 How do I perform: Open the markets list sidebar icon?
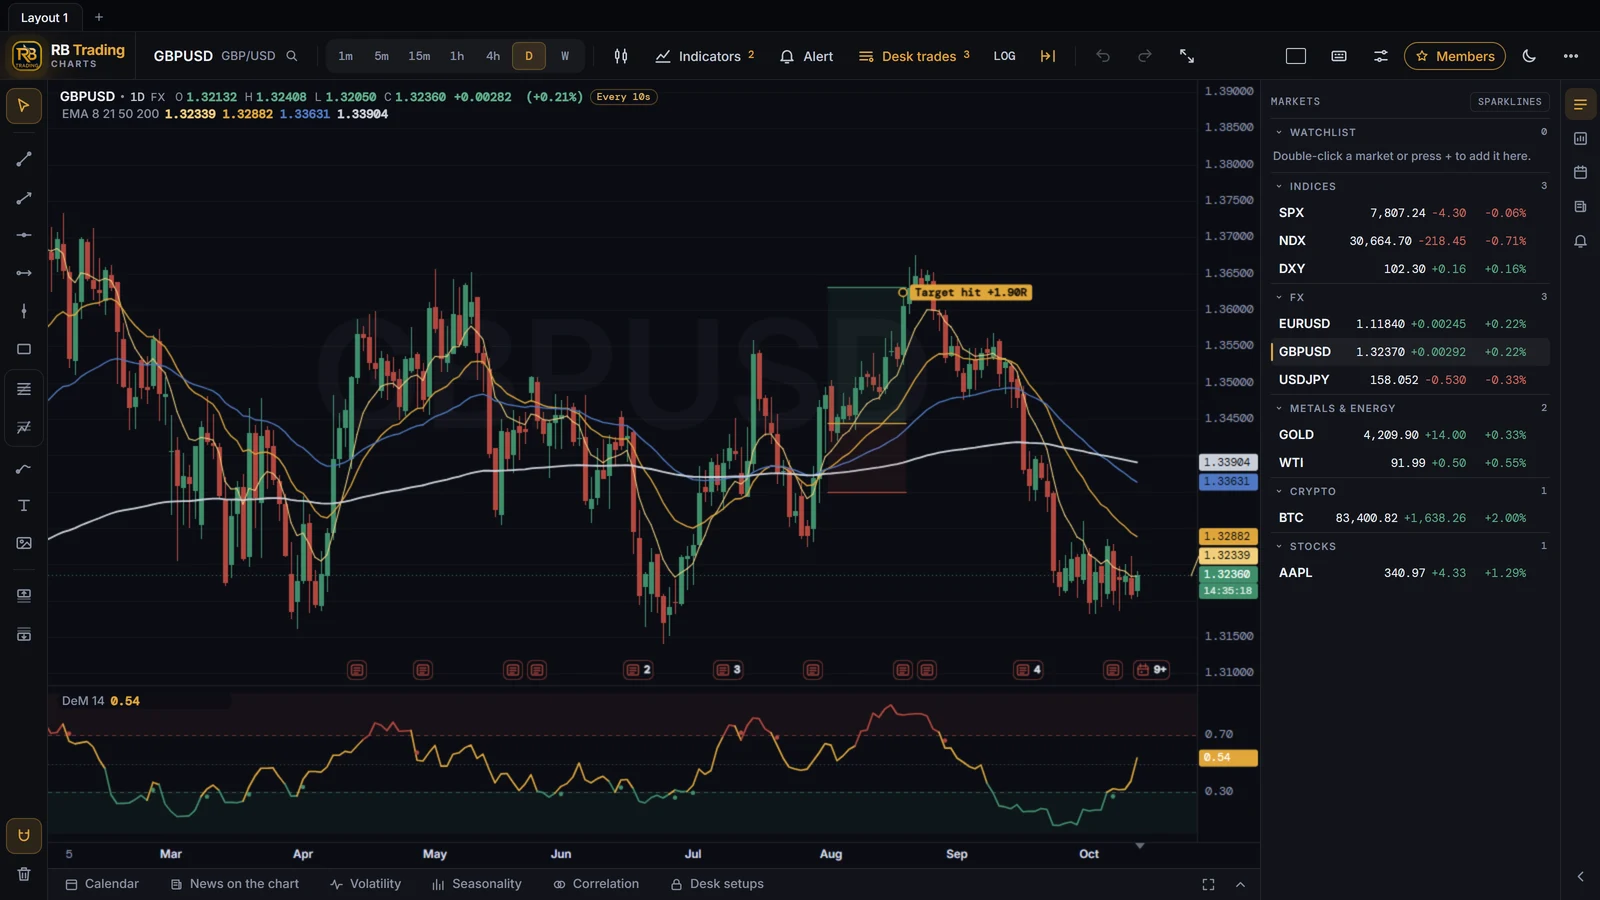(x=1580, y=104)
